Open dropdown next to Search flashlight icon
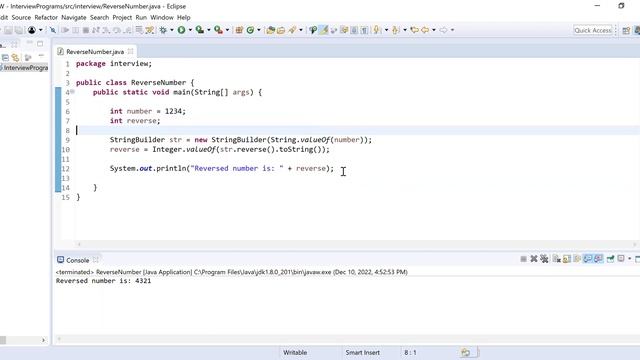 301,30
